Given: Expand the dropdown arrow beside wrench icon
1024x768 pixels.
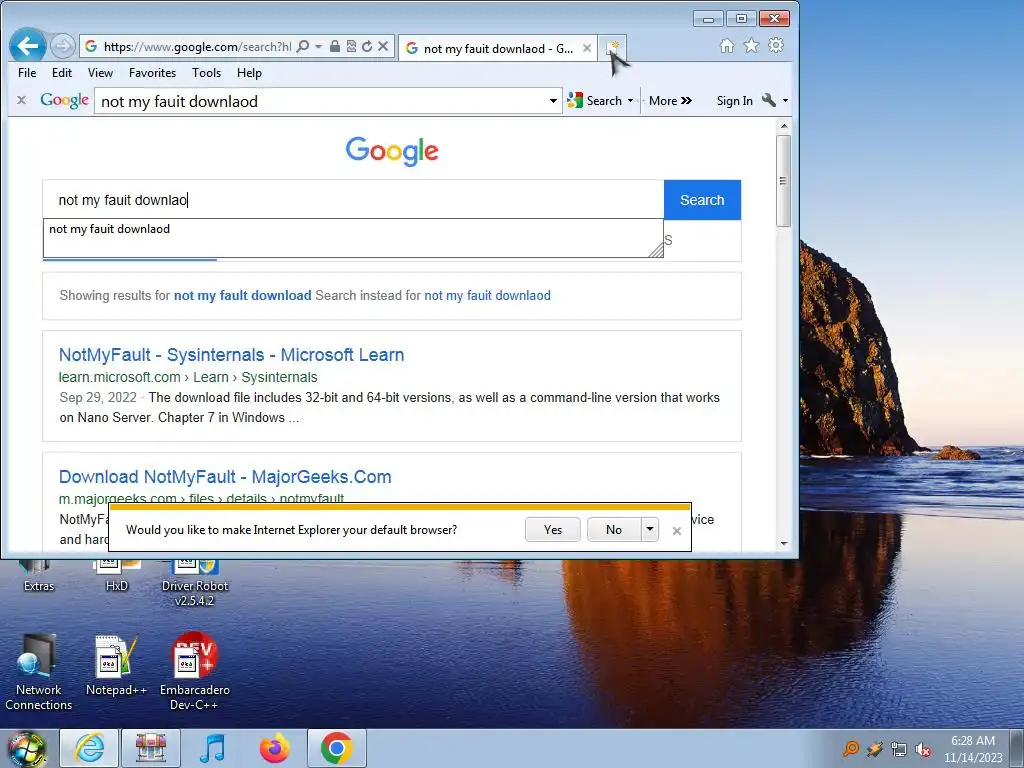Looking at the screenshot, I should (x=785, y=101).
